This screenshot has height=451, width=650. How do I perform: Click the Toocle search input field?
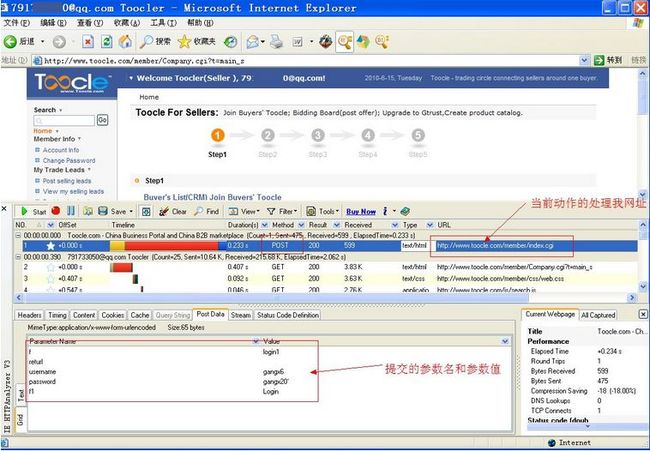(x=64, y=121)
